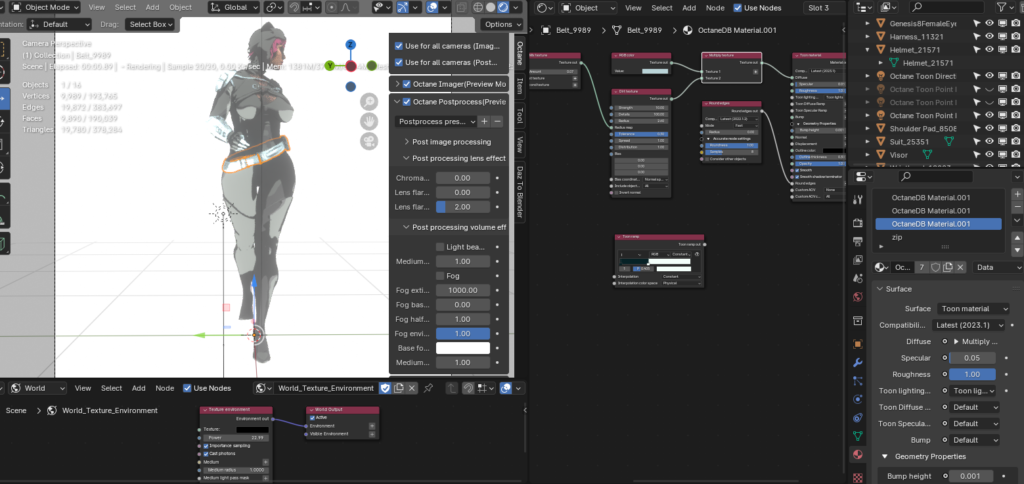Unlink the World_Texture_Environment datablock with X
Screen dimensions: 1024x484
411,388
